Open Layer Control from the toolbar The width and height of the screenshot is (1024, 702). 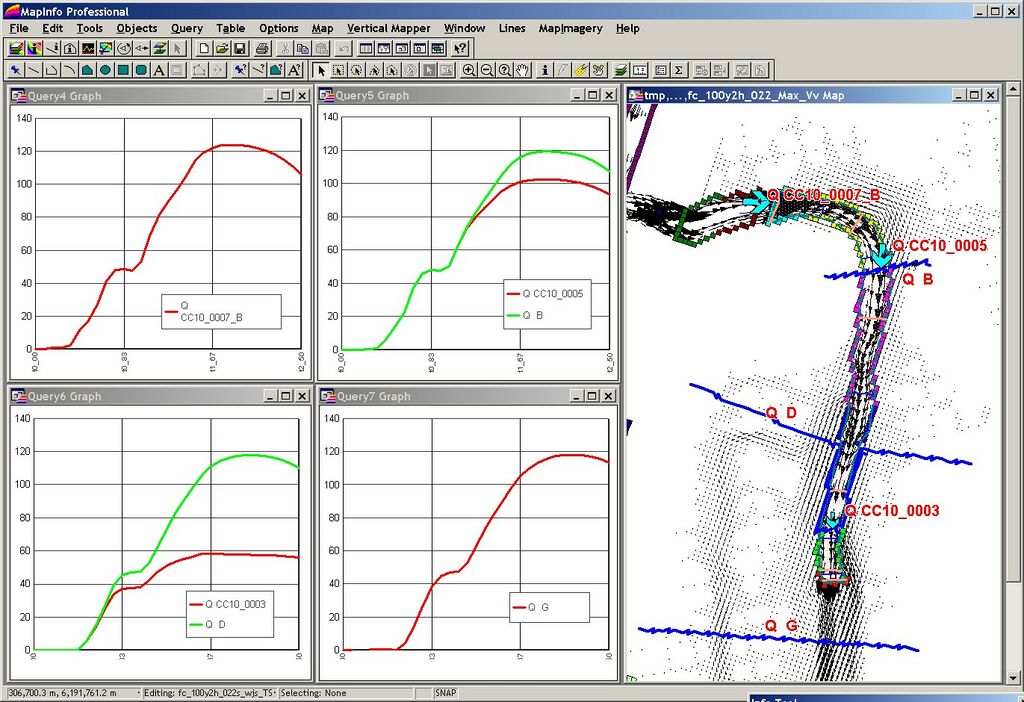(x=621, y=70)
